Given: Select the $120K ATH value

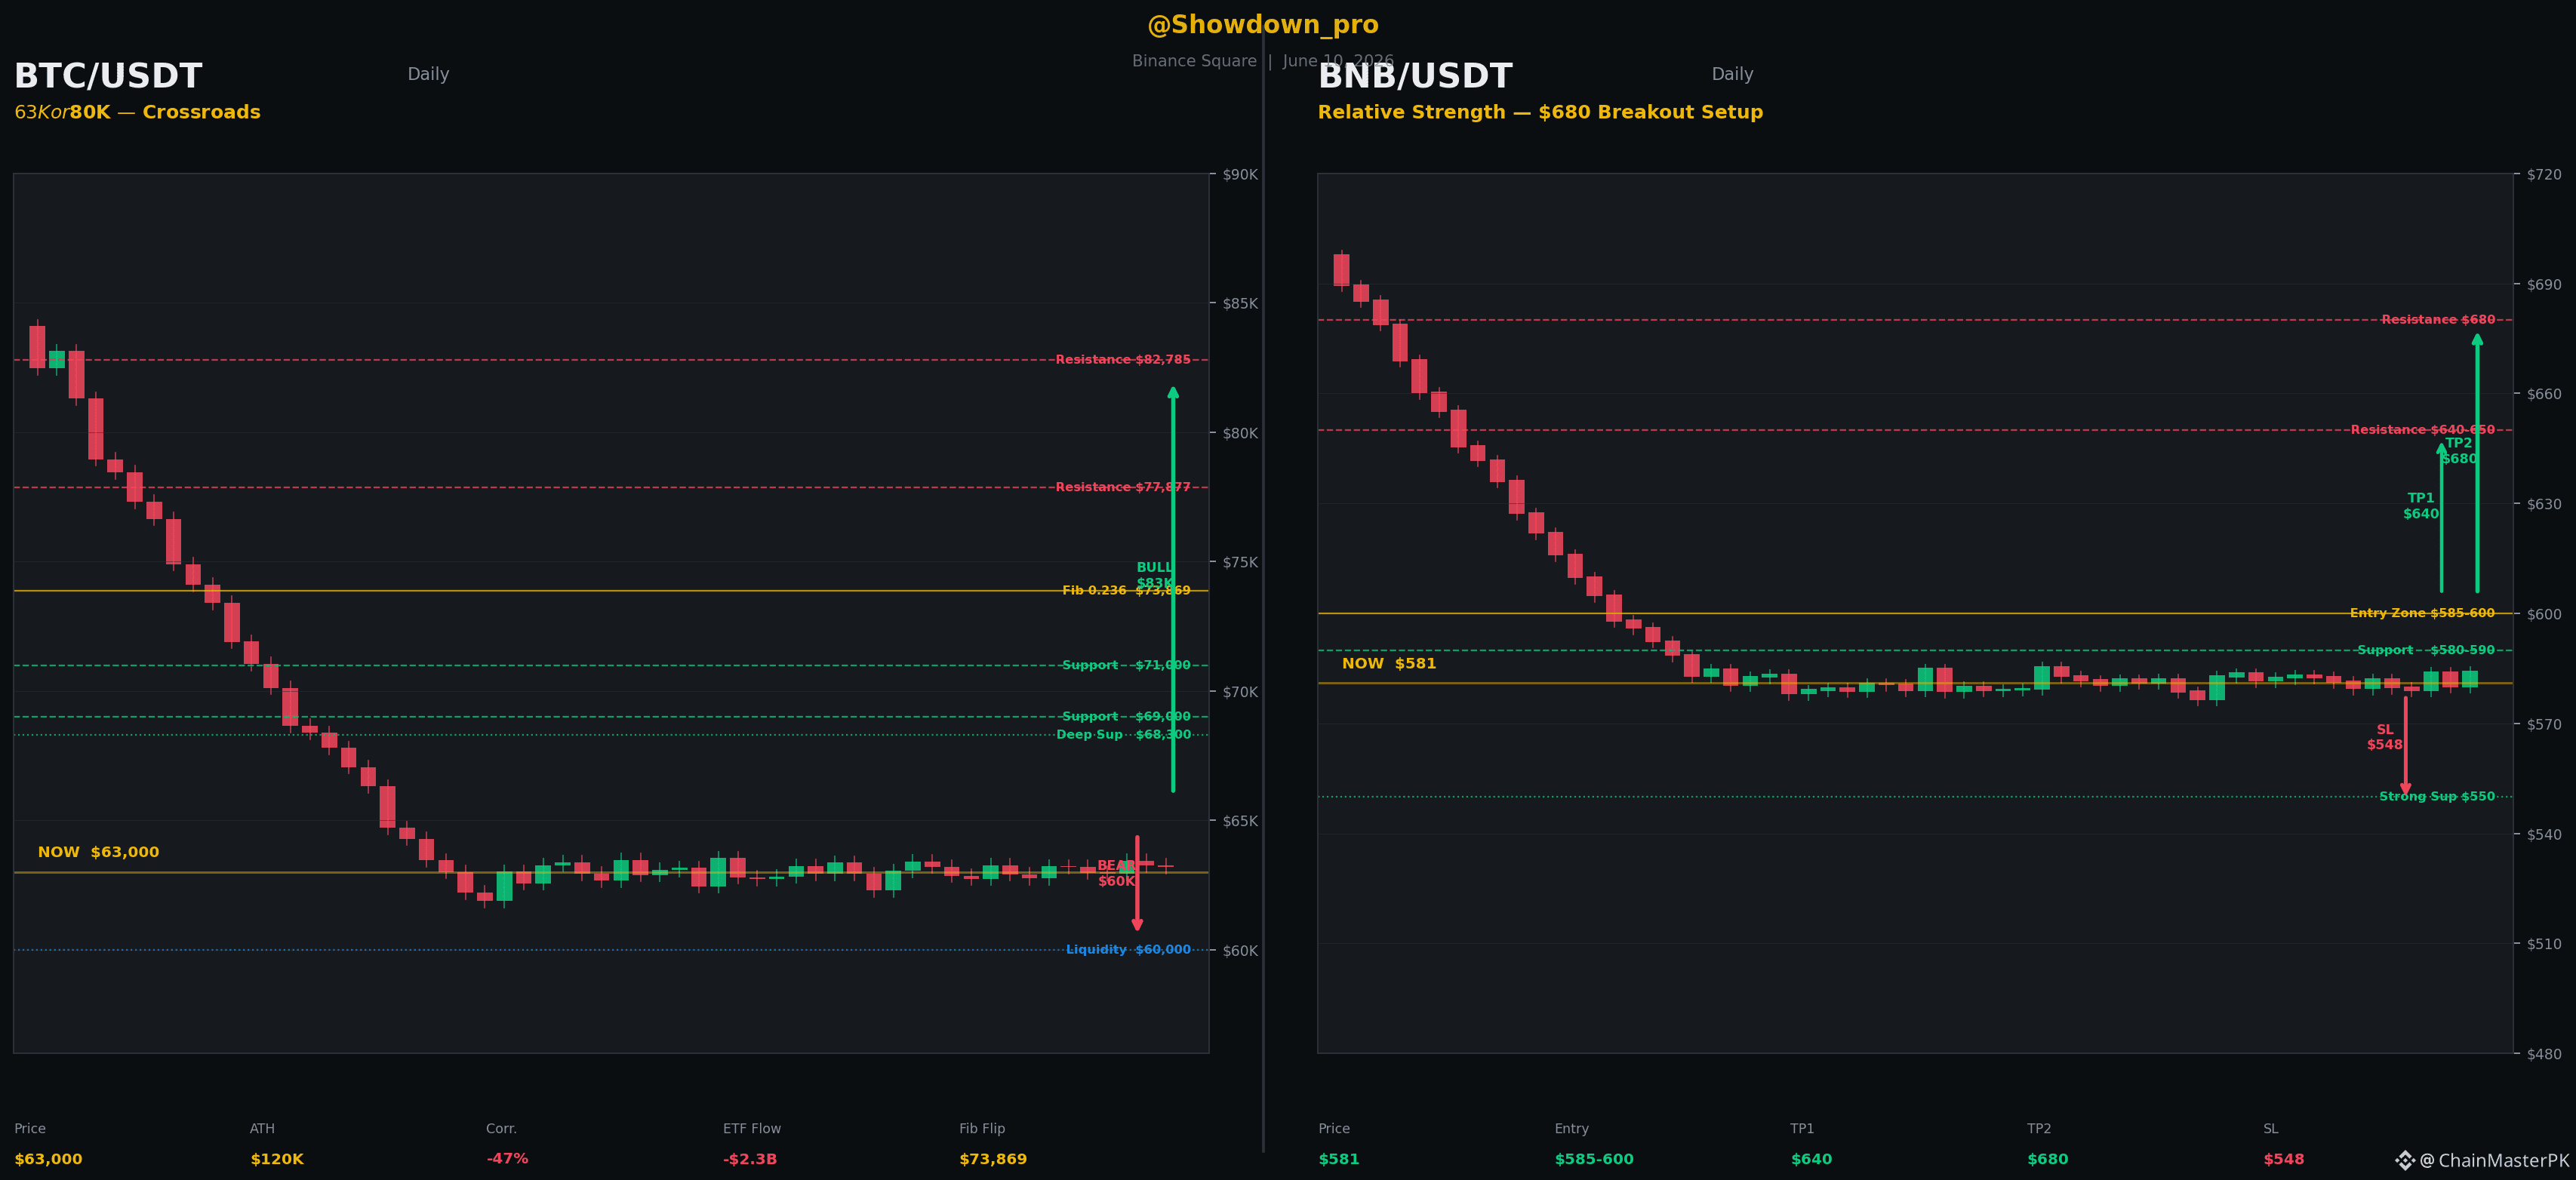Looking at the screenshot, I should pyautogui.click(x=277, y=1159).
